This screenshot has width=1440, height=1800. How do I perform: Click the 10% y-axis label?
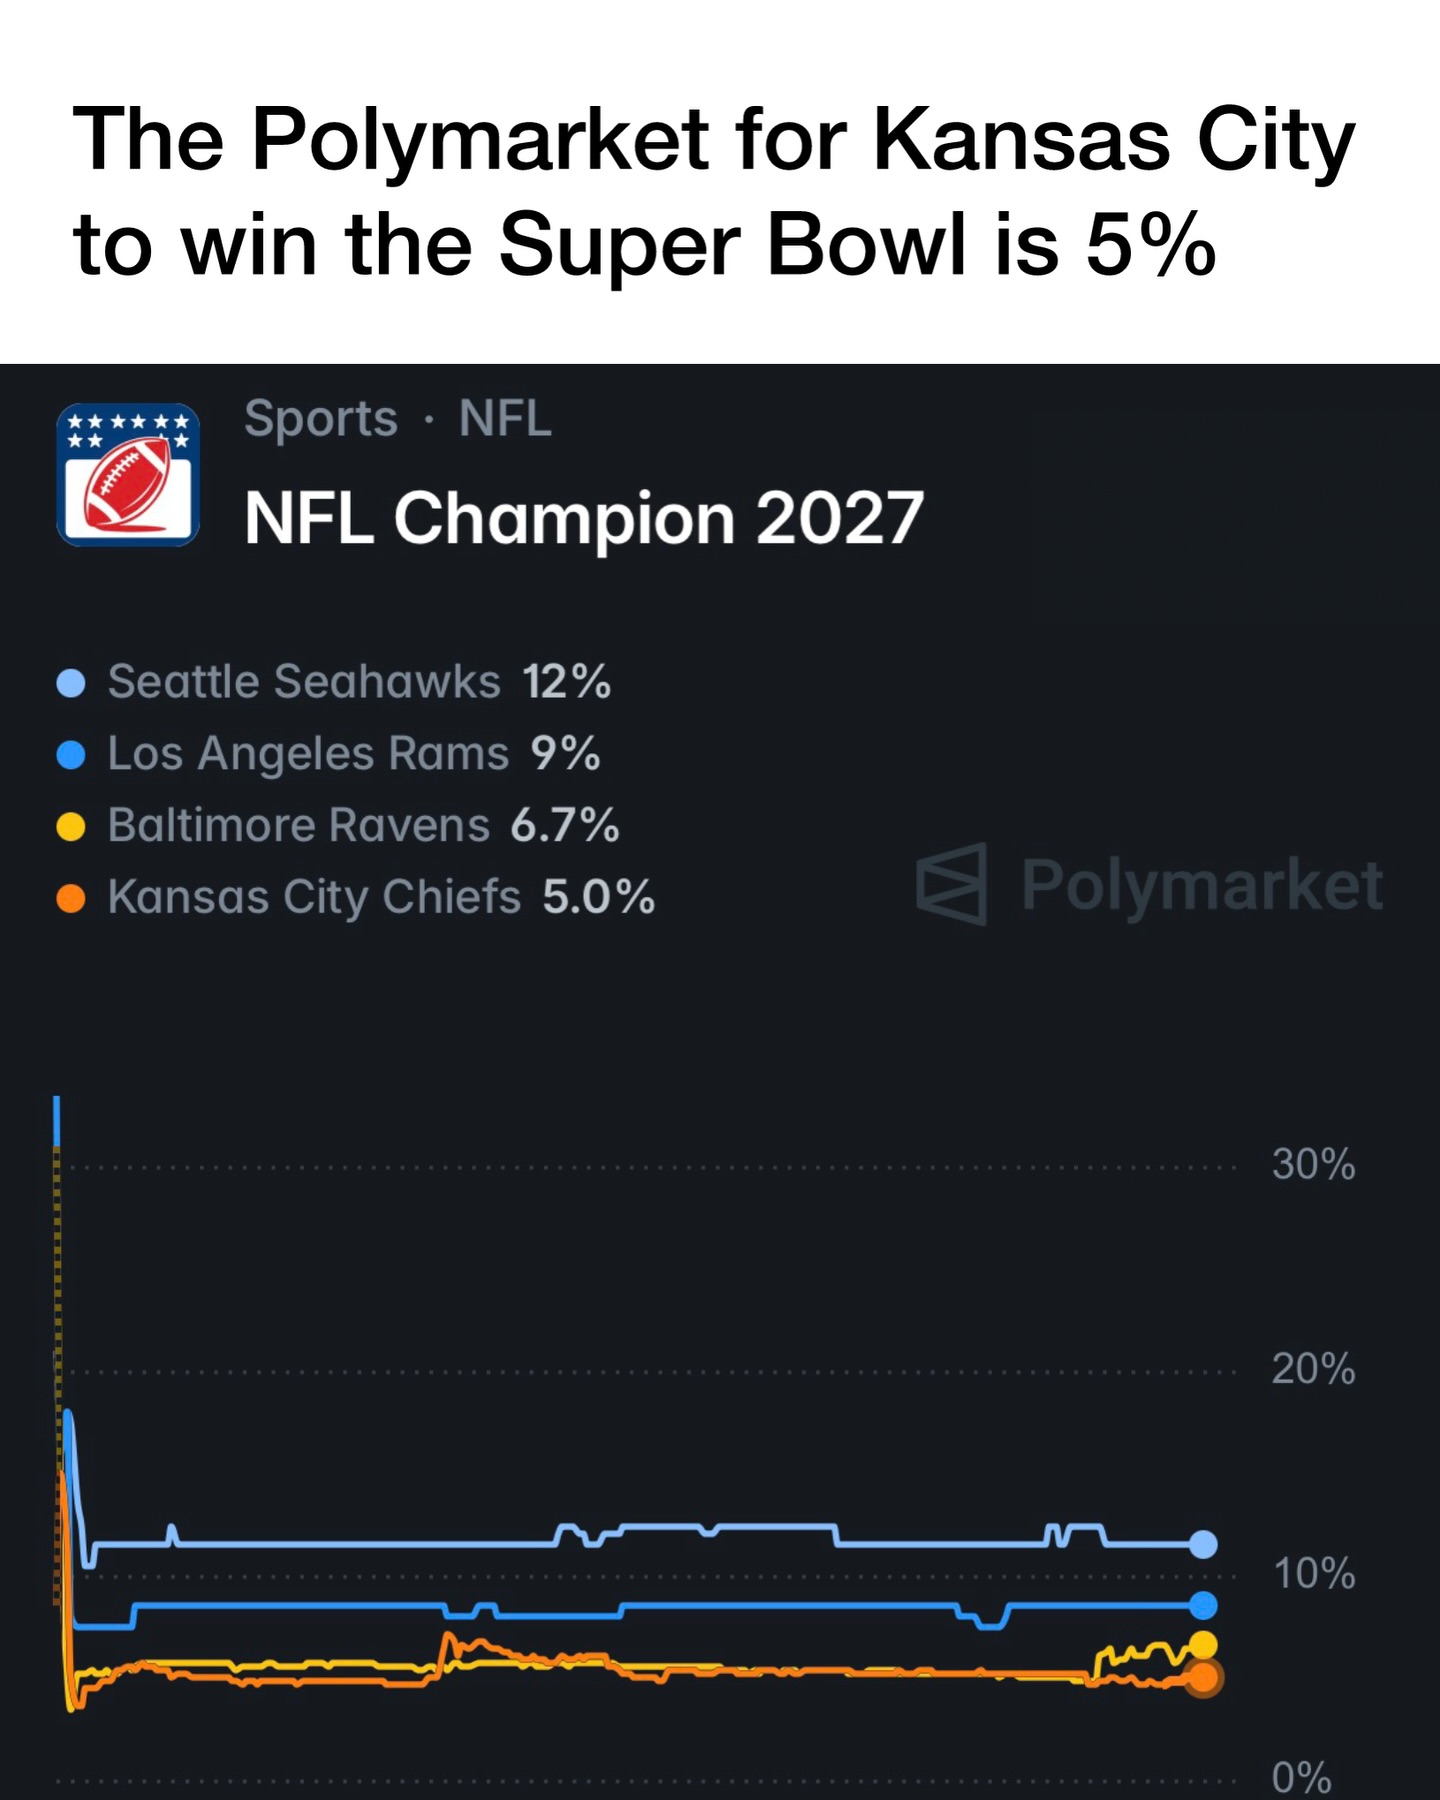click(x=1313, y=1574)
